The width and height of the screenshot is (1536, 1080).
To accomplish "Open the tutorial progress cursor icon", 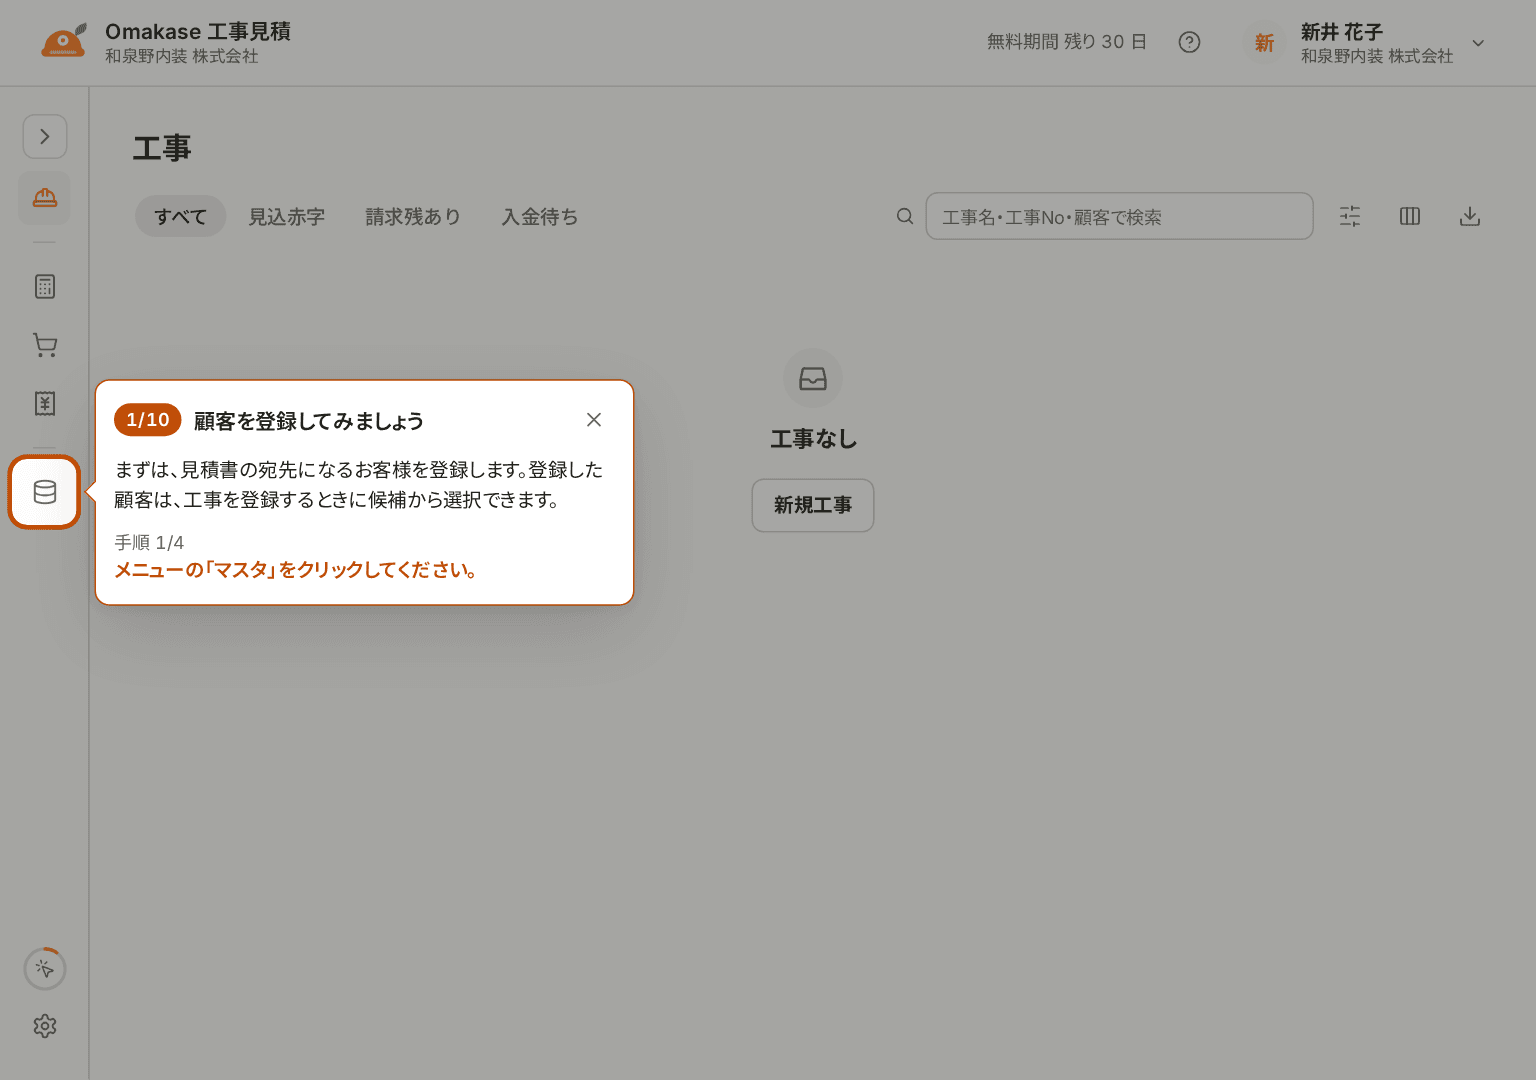I will click(45, 968).
